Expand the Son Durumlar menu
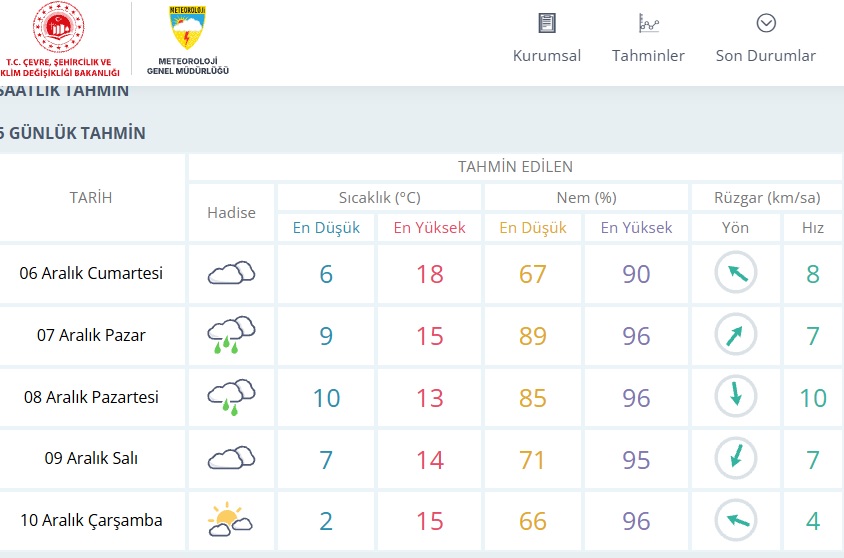This screenshot has width=844, height=558. 766,56
